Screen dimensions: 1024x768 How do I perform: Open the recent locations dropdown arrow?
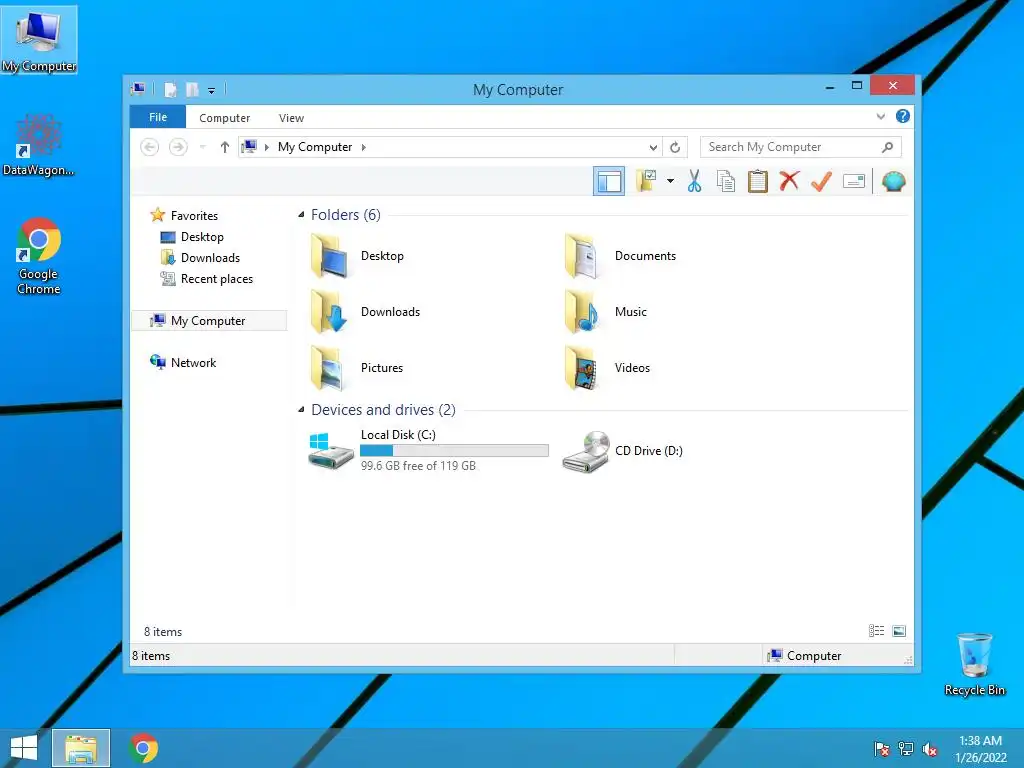point(202,147)
